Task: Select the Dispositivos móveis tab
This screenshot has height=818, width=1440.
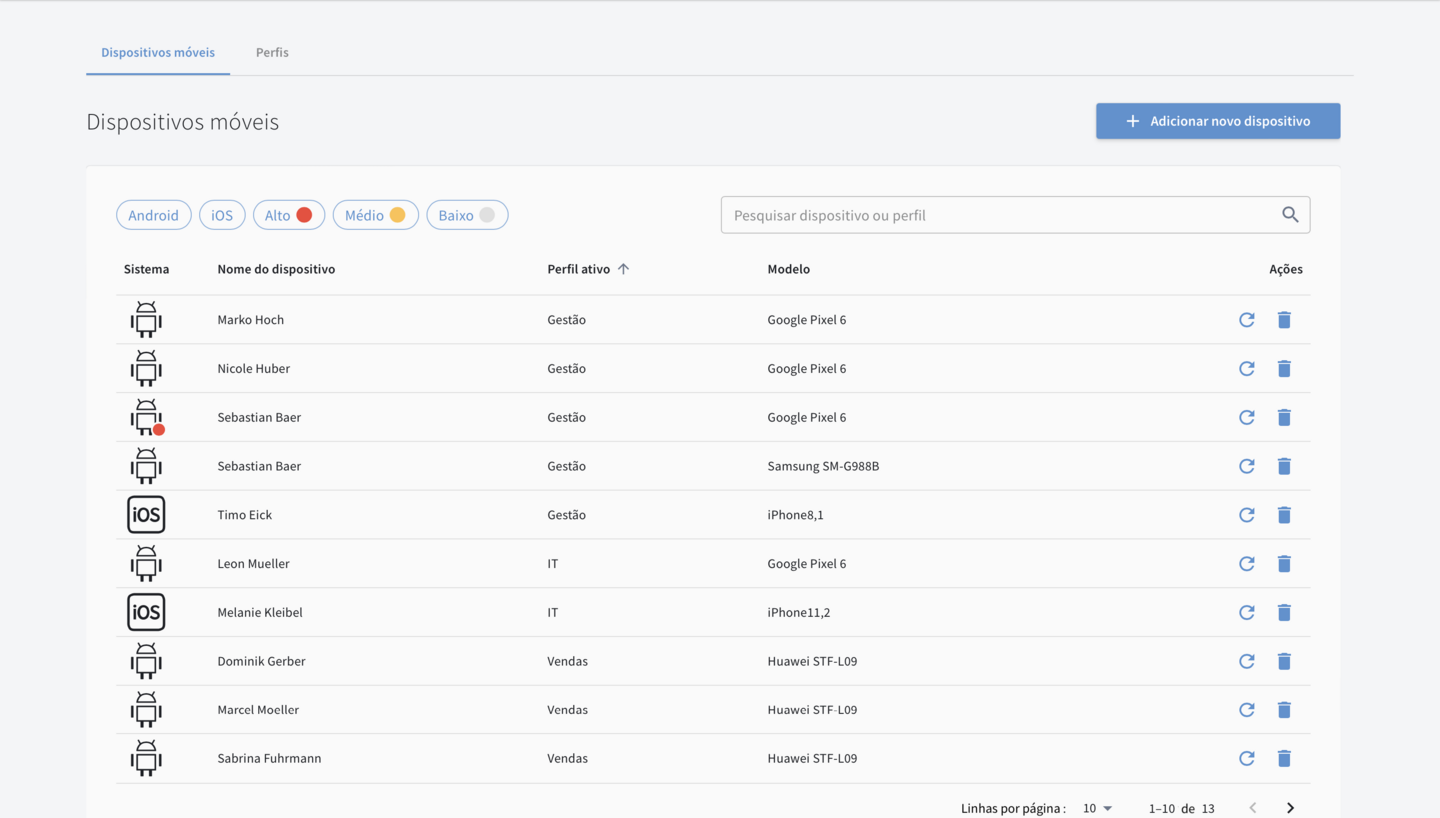Action: (158, 53)
